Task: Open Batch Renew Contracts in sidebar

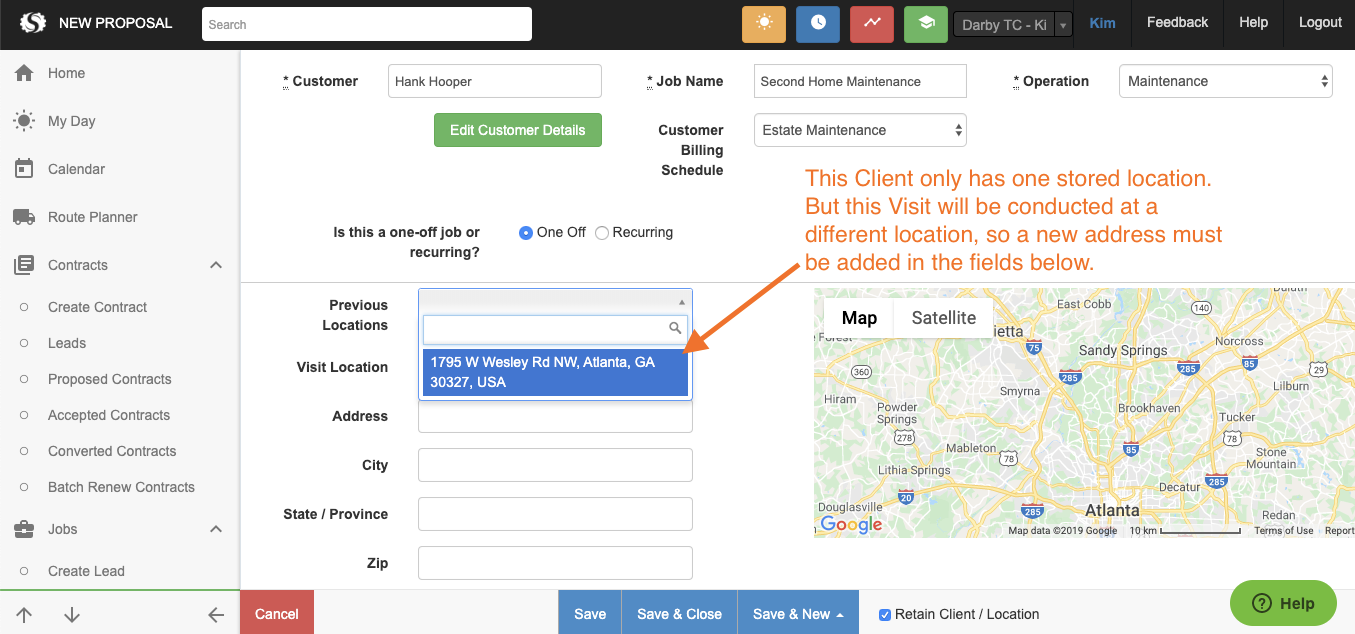Action: (x=121, y=487)
